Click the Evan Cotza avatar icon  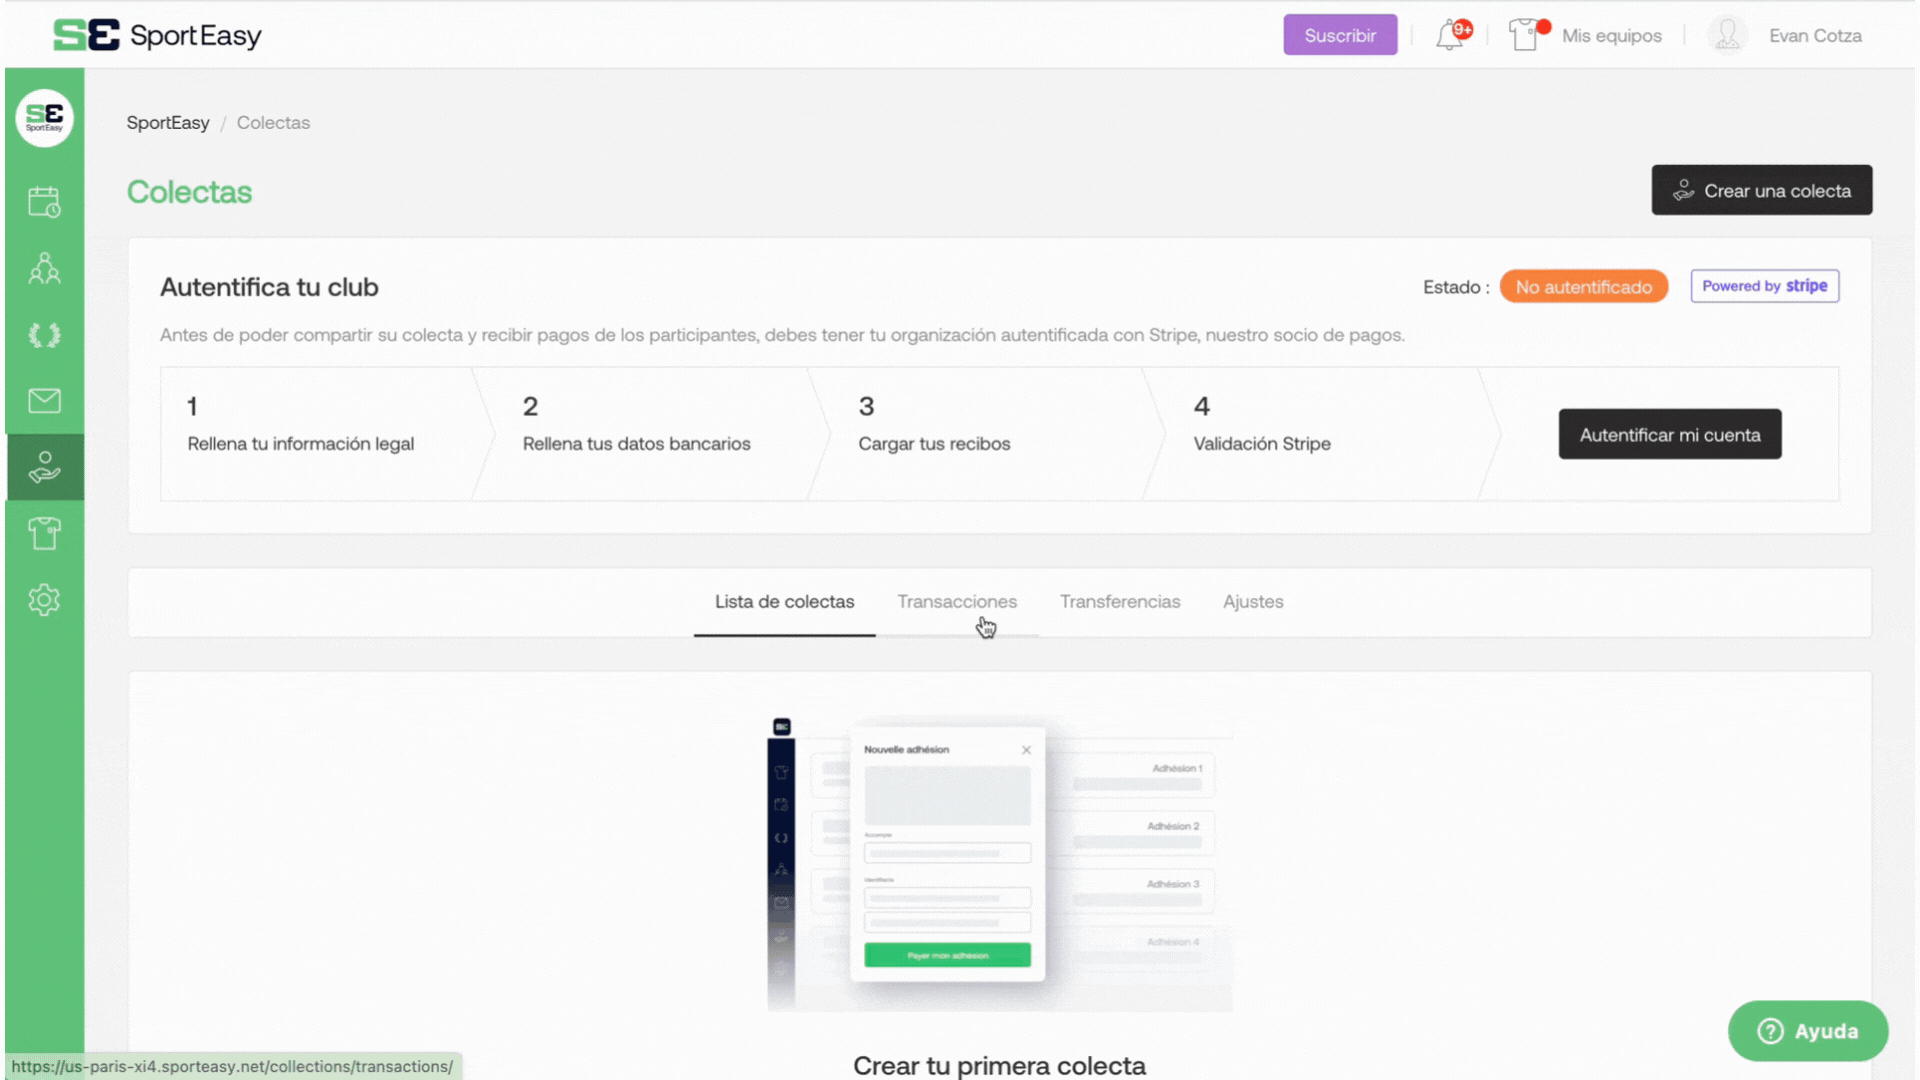(x=1727, y=35)
